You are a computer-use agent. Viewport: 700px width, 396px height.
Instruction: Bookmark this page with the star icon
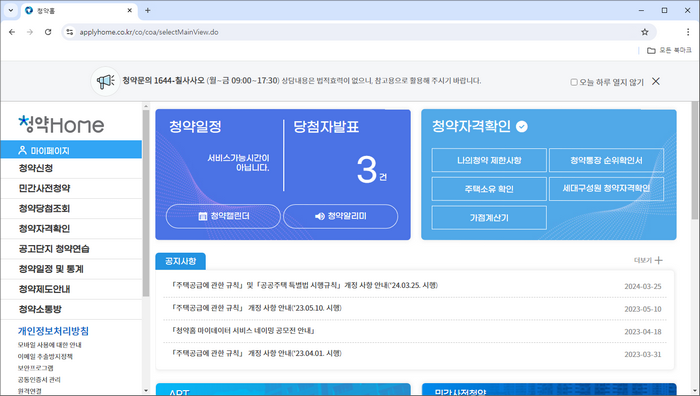[645, 32]
